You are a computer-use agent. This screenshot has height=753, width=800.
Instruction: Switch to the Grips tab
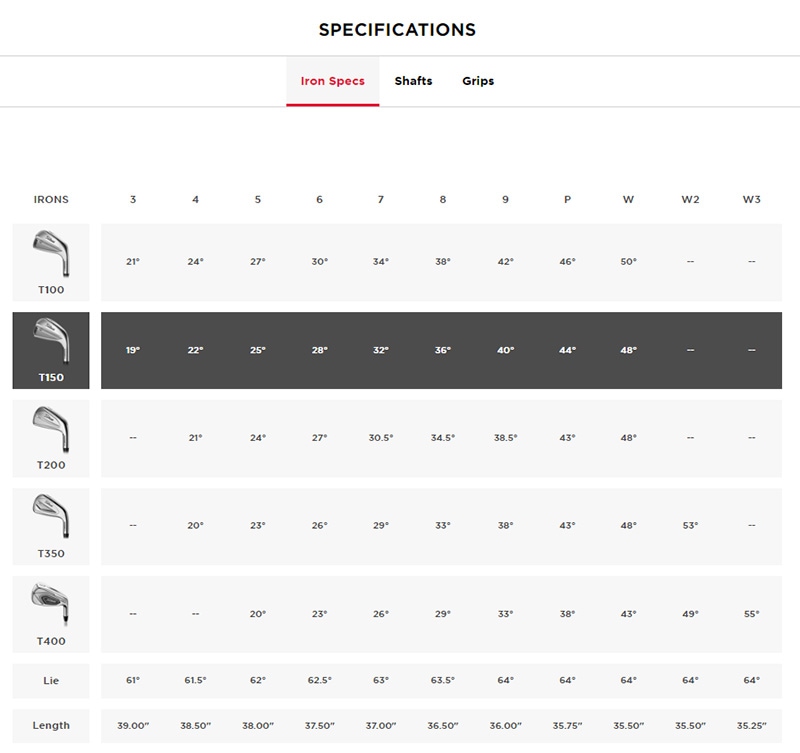tap(478, 81)
